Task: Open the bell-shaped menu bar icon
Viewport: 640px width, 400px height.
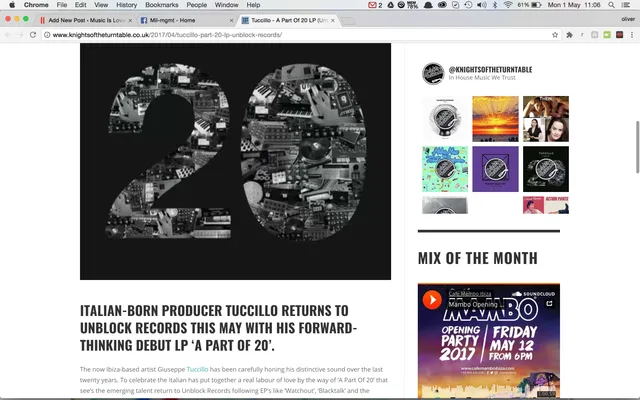Action: (428, 5)
